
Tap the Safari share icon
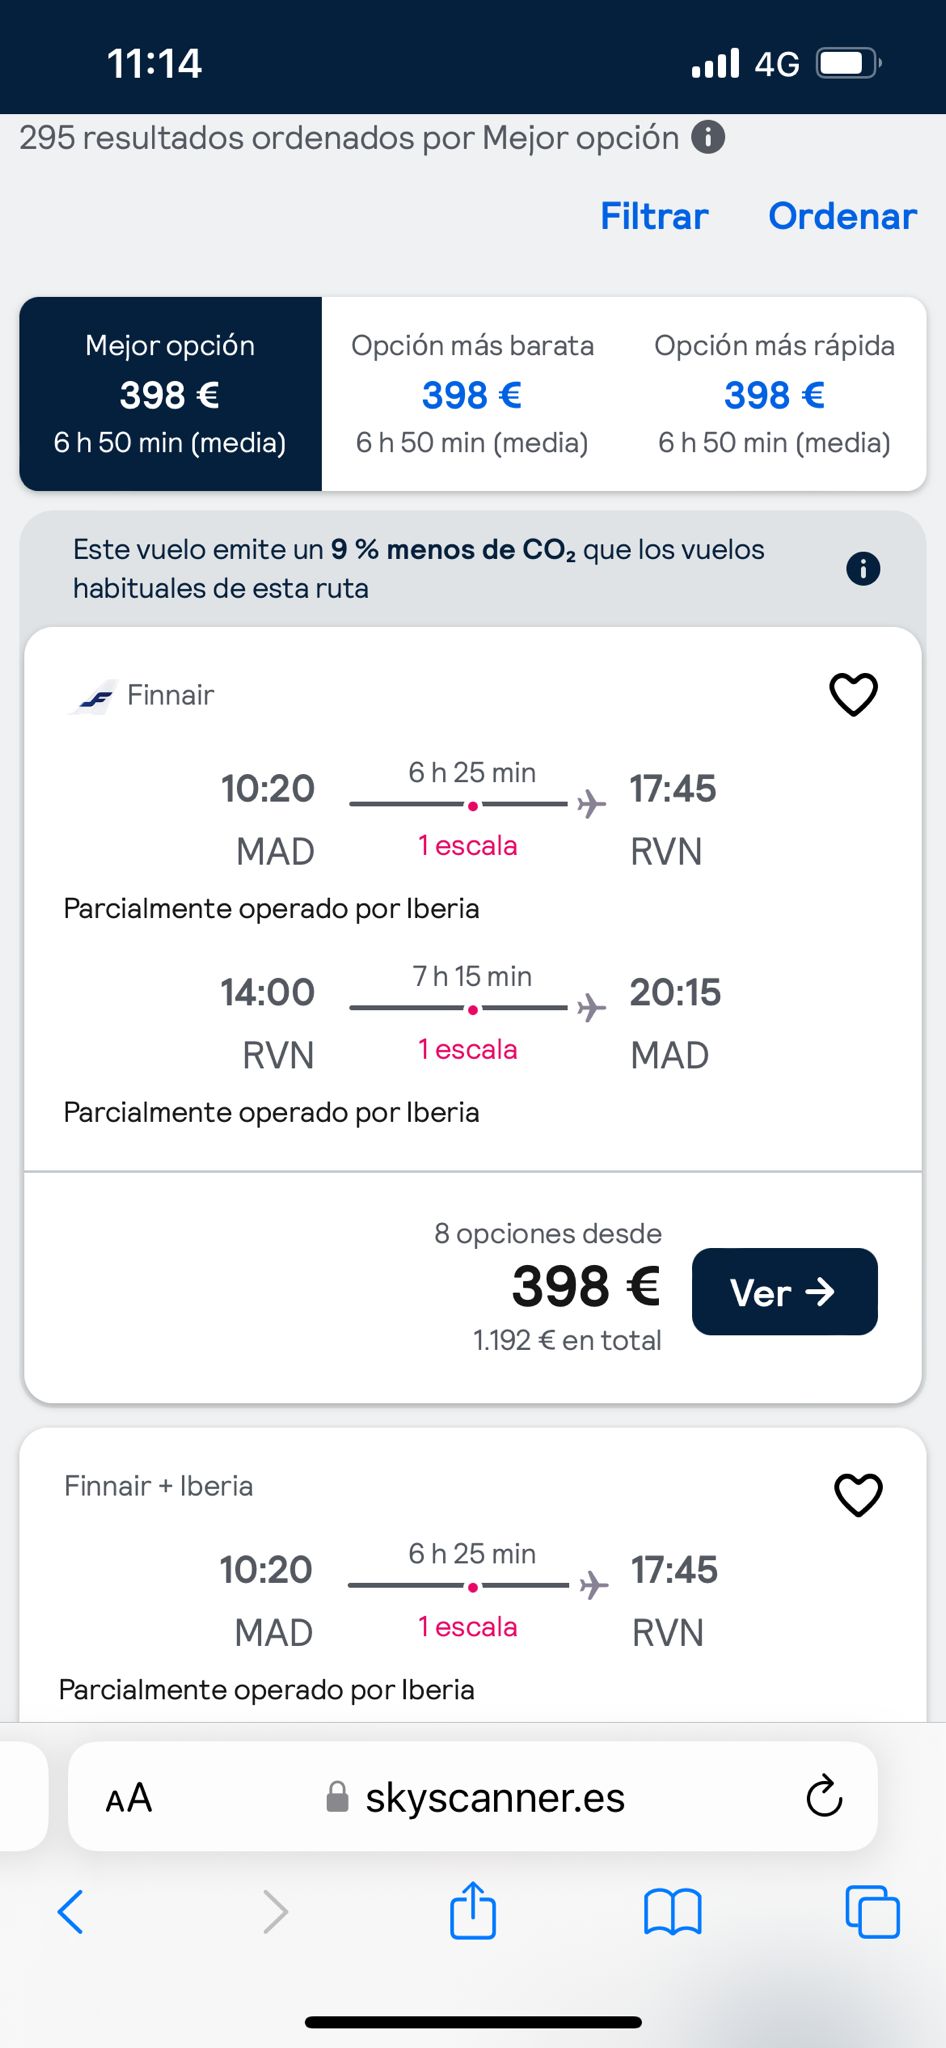click(x=473, y=1911)
